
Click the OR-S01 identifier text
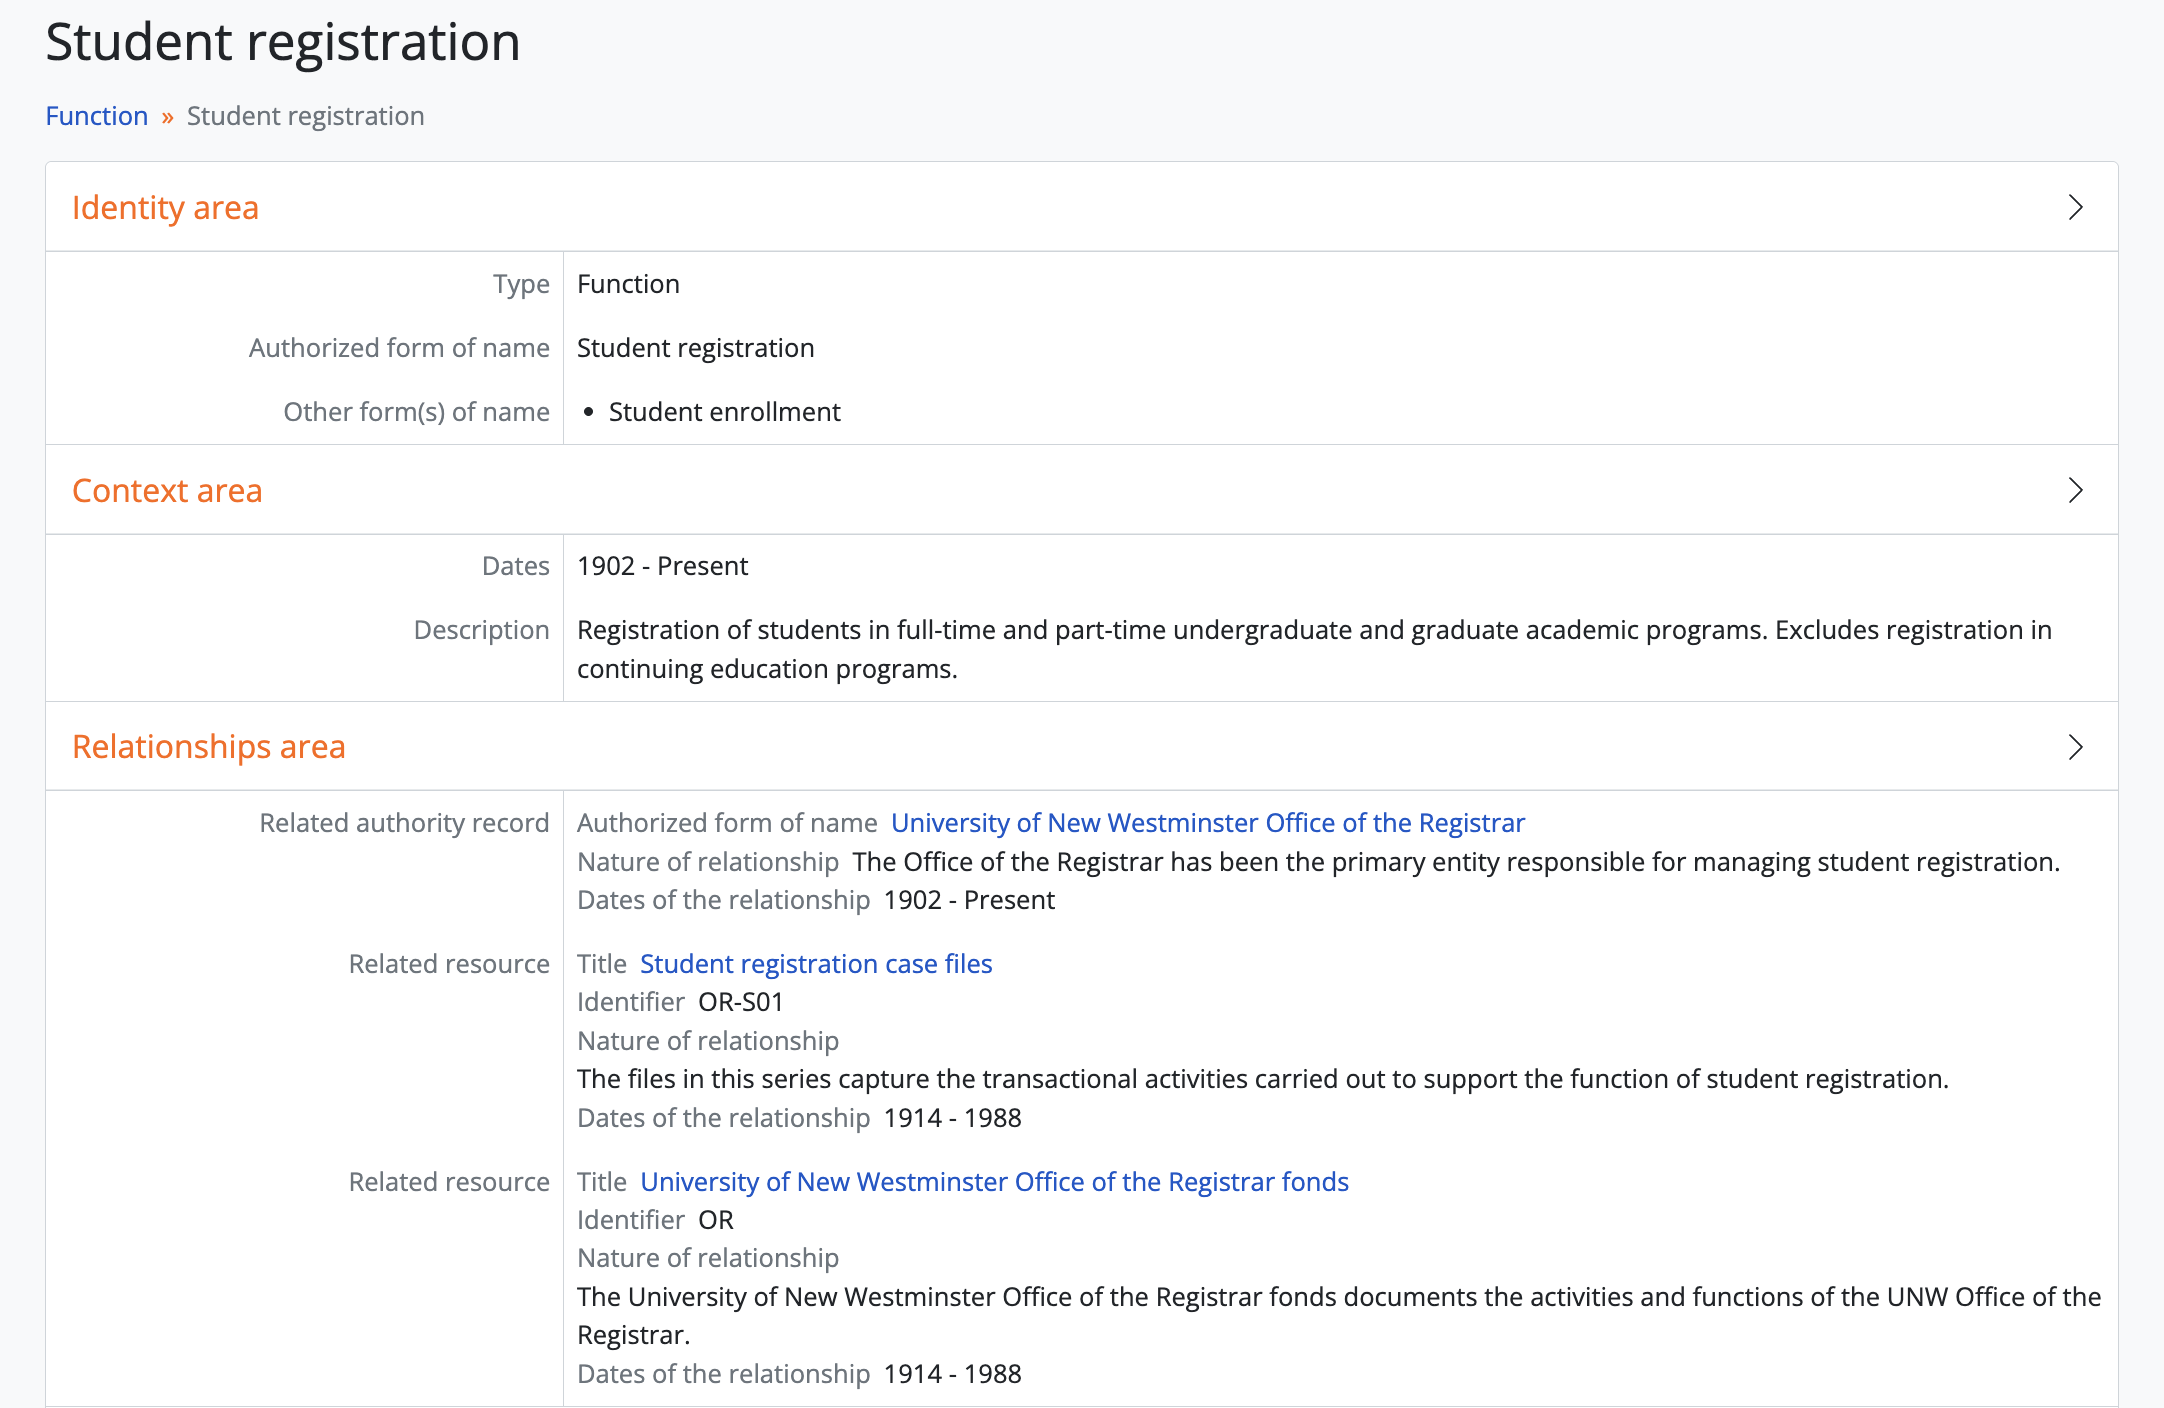coord(740,1002)
